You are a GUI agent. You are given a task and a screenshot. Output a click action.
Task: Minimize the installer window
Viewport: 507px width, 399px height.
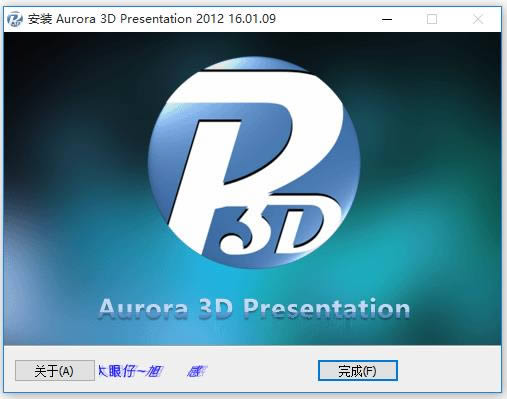point(387,19)
